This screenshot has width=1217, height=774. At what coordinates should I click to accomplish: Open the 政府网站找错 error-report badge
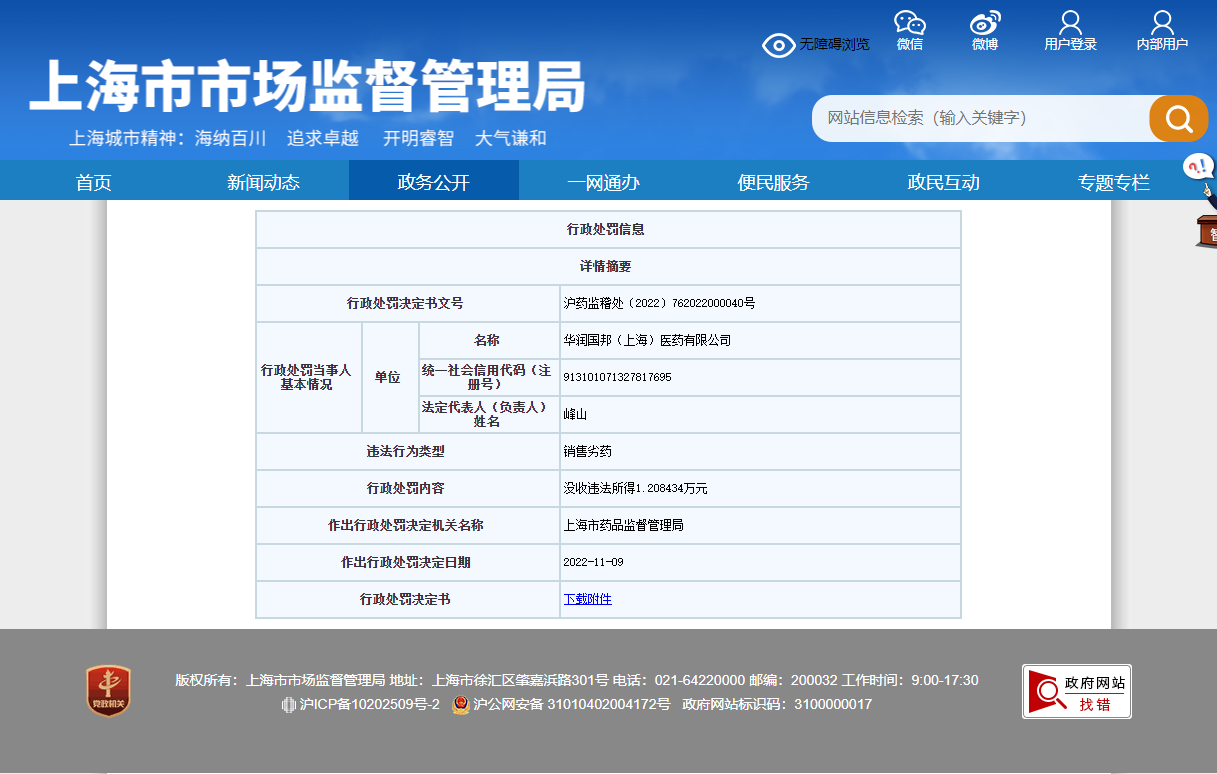[x=1076, y=691]
